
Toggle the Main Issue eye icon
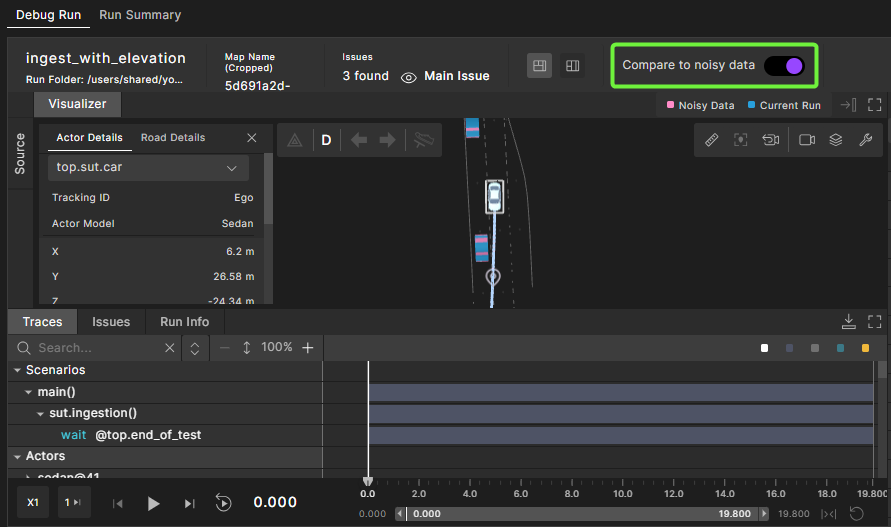tap(408, 77)
